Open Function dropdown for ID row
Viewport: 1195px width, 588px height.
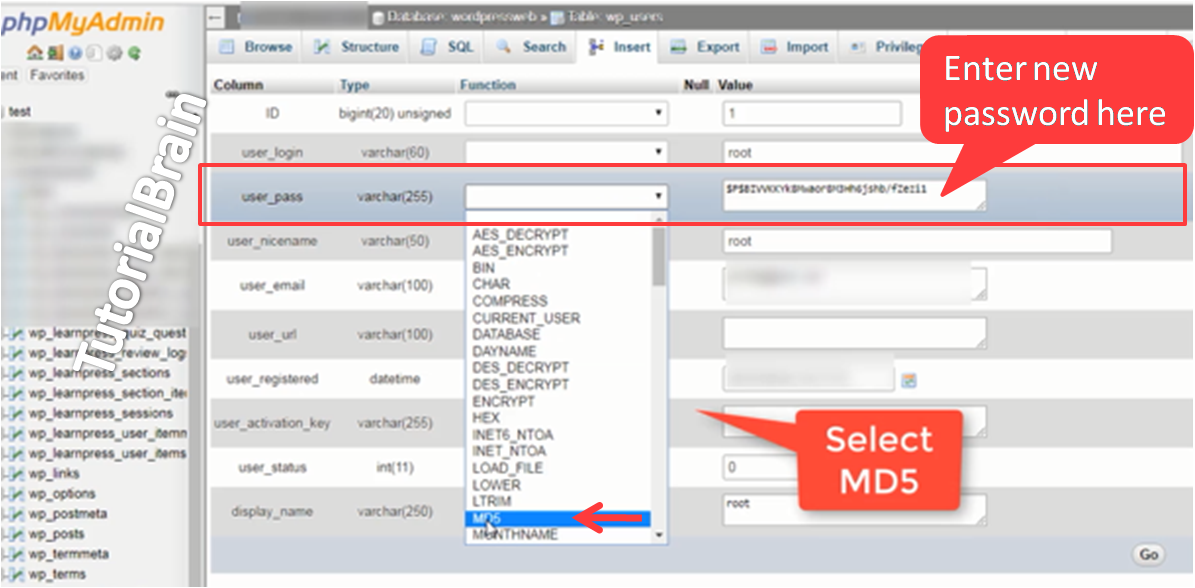(x=566, y=114)
